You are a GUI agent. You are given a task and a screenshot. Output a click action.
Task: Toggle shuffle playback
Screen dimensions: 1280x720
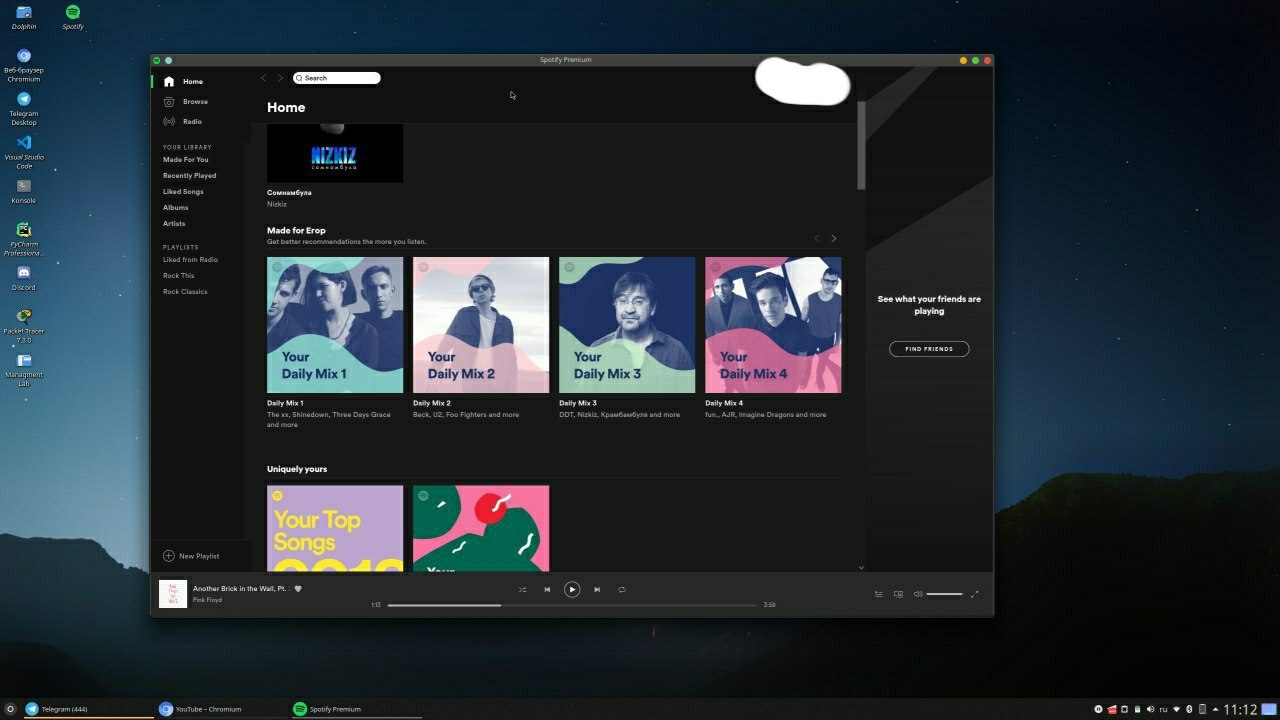522,590
